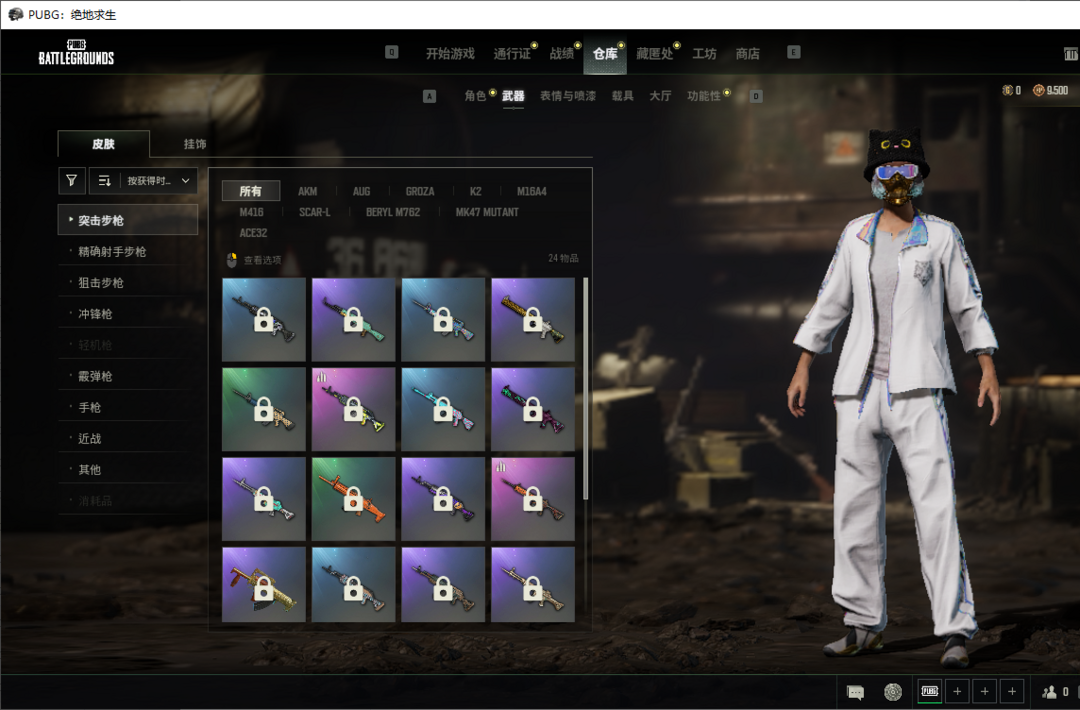Click the mouse icon beside 查看选项

click(231, 260)
